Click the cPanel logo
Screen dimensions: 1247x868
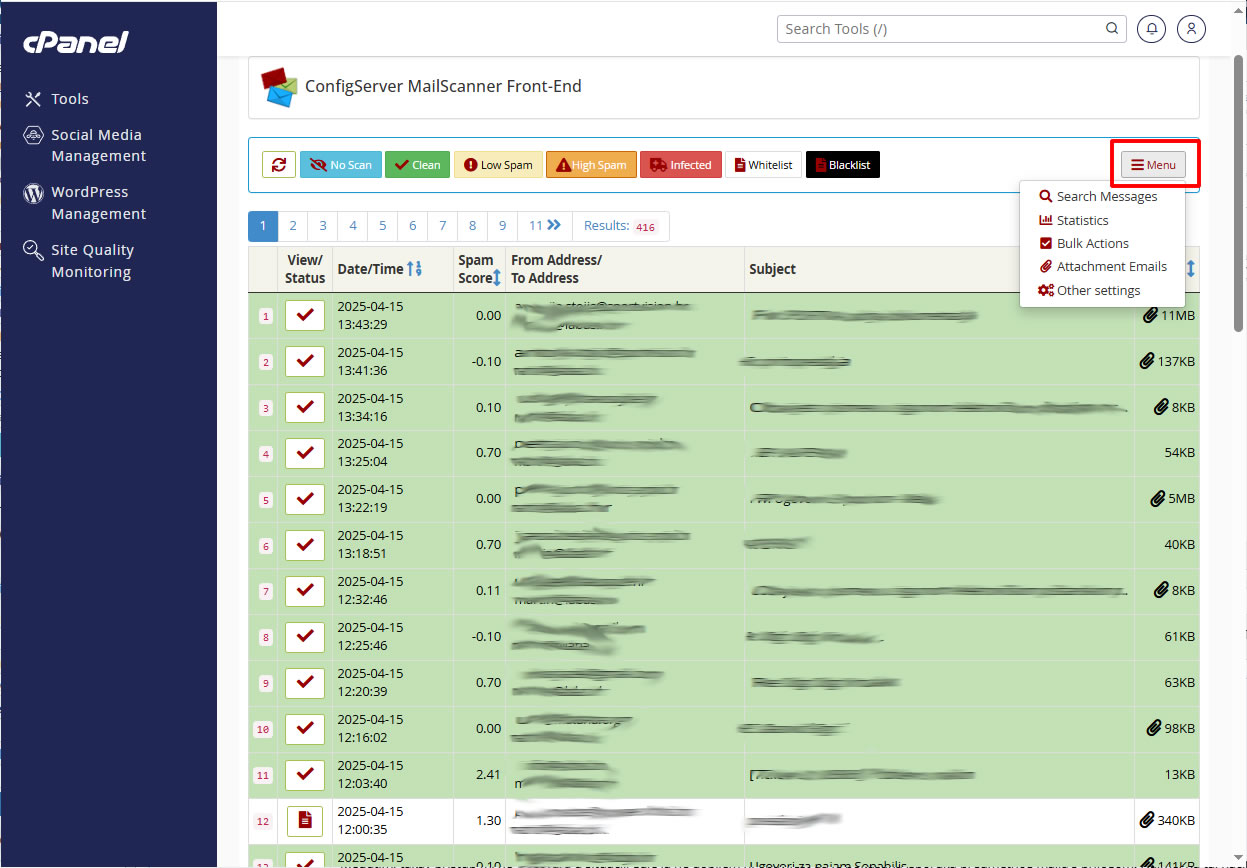[76, 42]
